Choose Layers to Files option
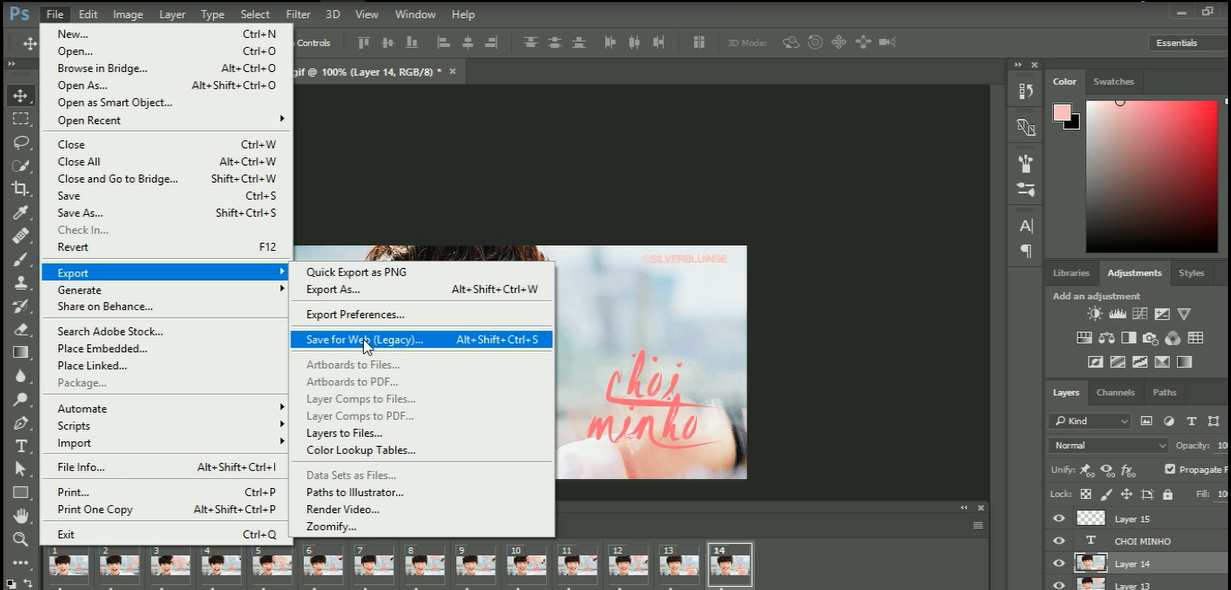Image resolution: width=1231 pixels, height=590 pixels. pyautogui.click(x=421, y=433)
